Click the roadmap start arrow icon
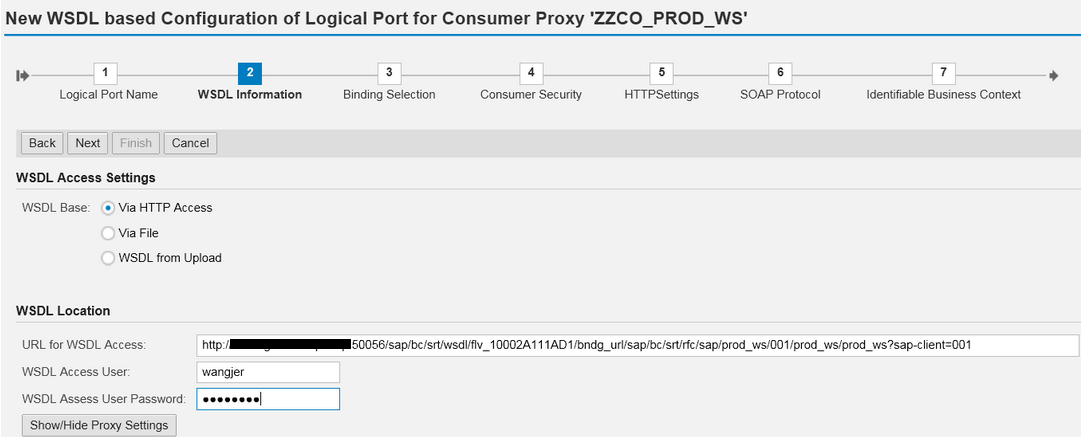 23,75
